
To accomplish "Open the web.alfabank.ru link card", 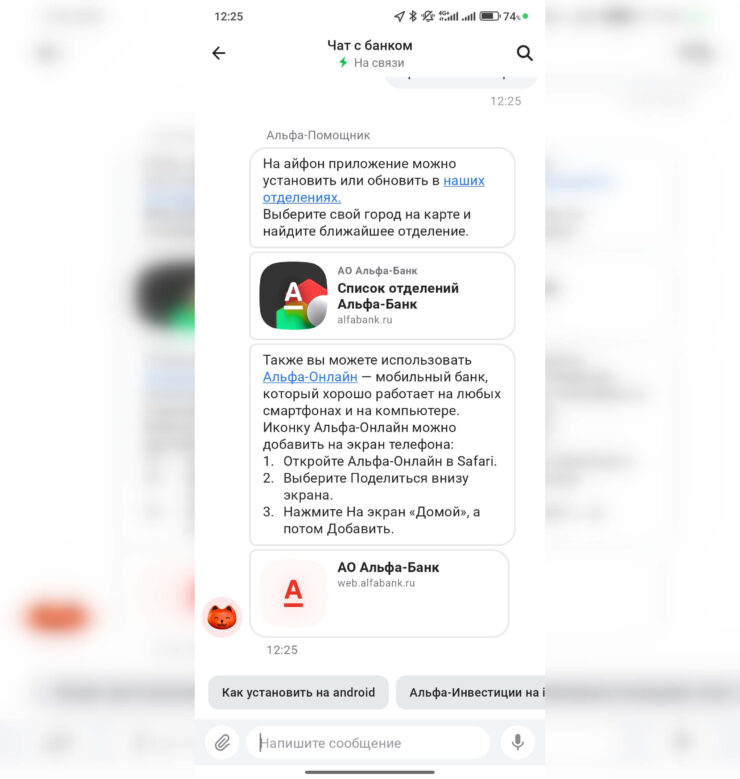I will pyautogui.click(x=379, y=593).
